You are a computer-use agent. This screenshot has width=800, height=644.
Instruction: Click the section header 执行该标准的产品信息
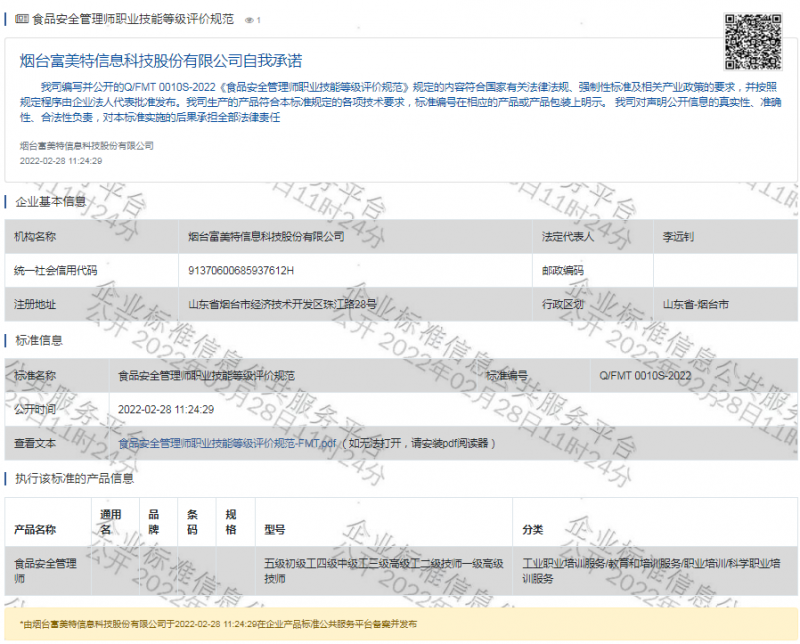74,478
